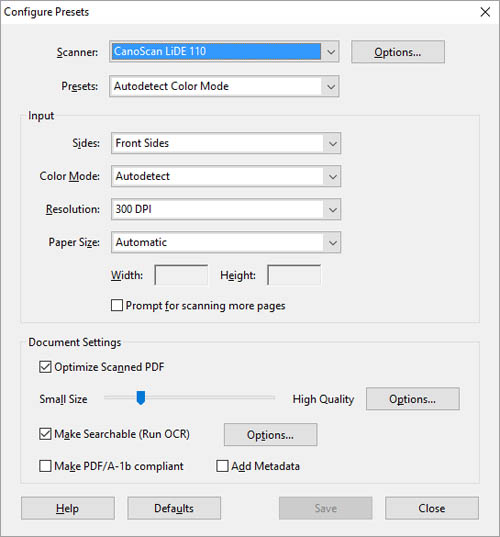Check the Add Metadata box
This screenshot has height=537, width=500.
(x=222, y=466)
